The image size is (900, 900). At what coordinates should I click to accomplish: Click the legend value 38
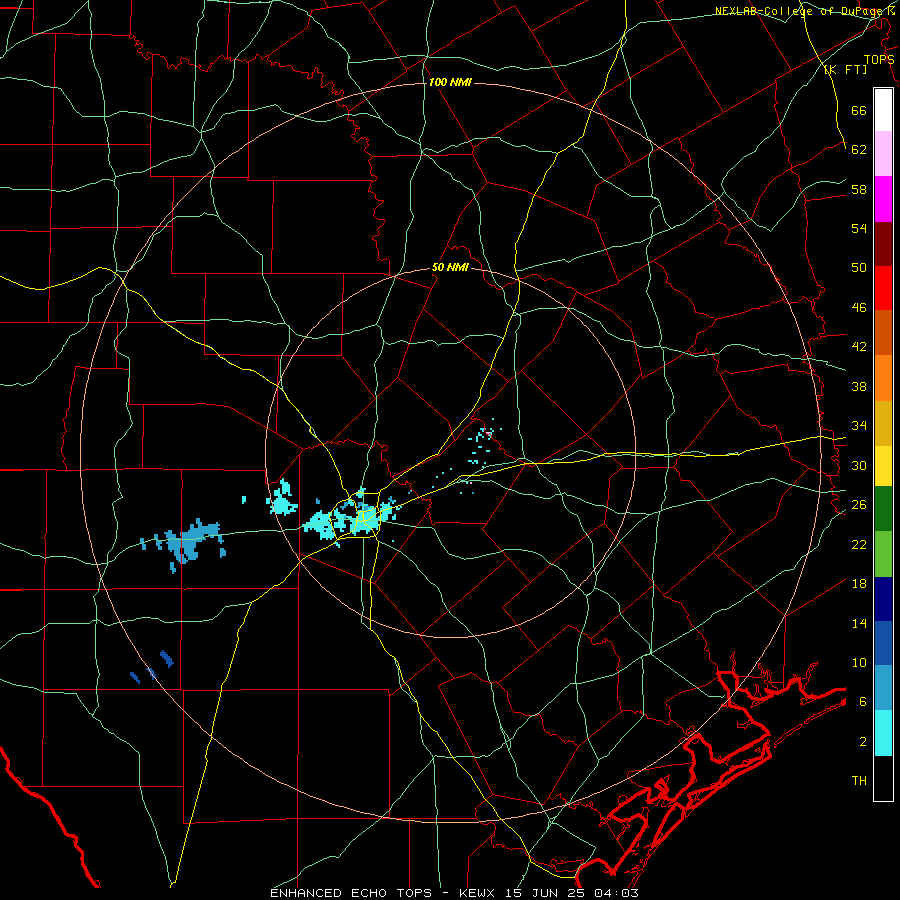[859, 387]
